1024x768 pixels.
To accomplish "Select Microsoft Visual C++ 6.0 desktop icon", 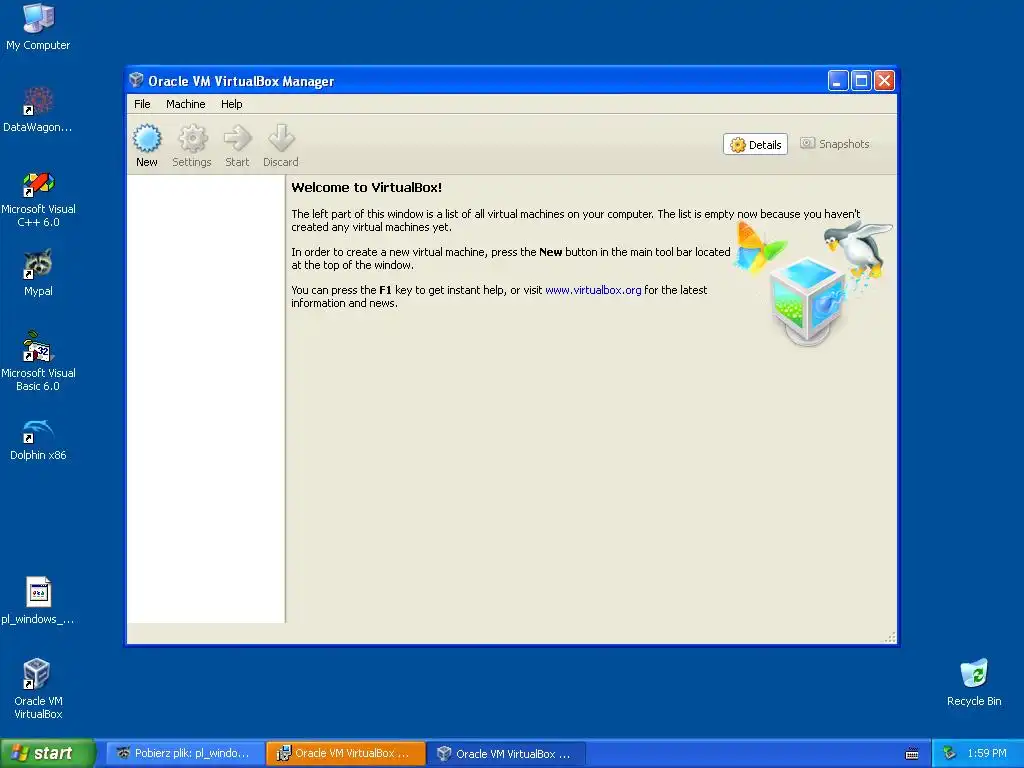I will 38,199.
